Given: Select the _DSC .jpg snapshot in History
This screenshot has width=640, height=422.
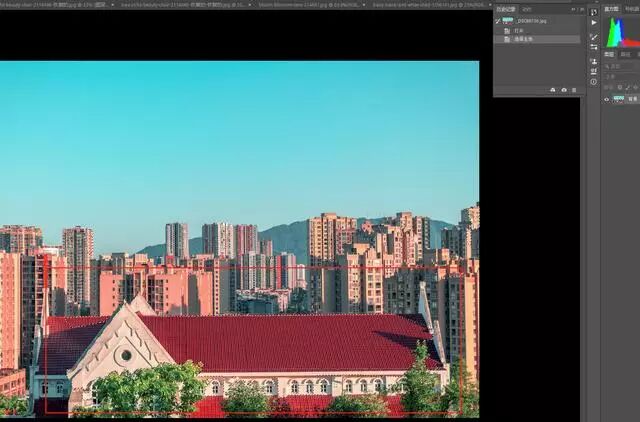Looking at the screenshot, I should point(537,21).
